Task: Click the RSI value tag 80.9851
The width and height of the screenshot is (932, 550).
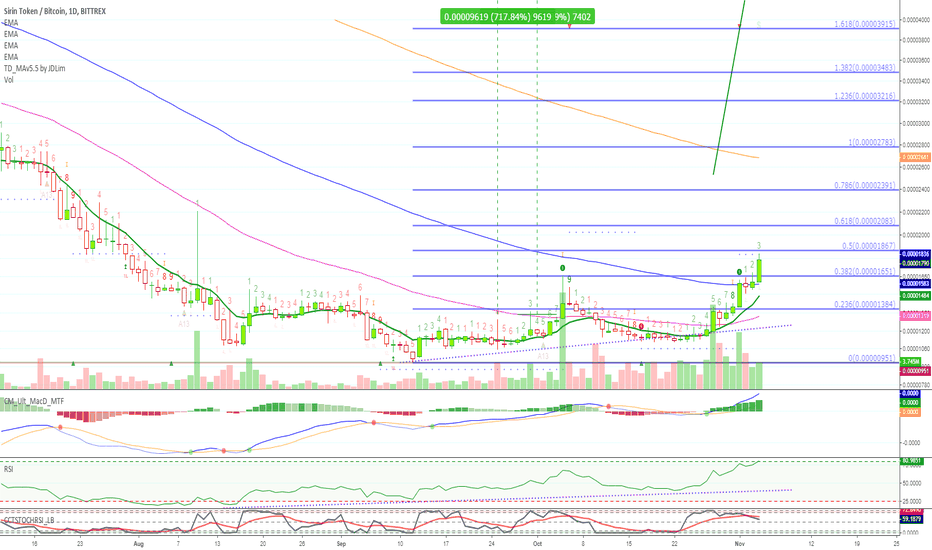Action: 912,461
